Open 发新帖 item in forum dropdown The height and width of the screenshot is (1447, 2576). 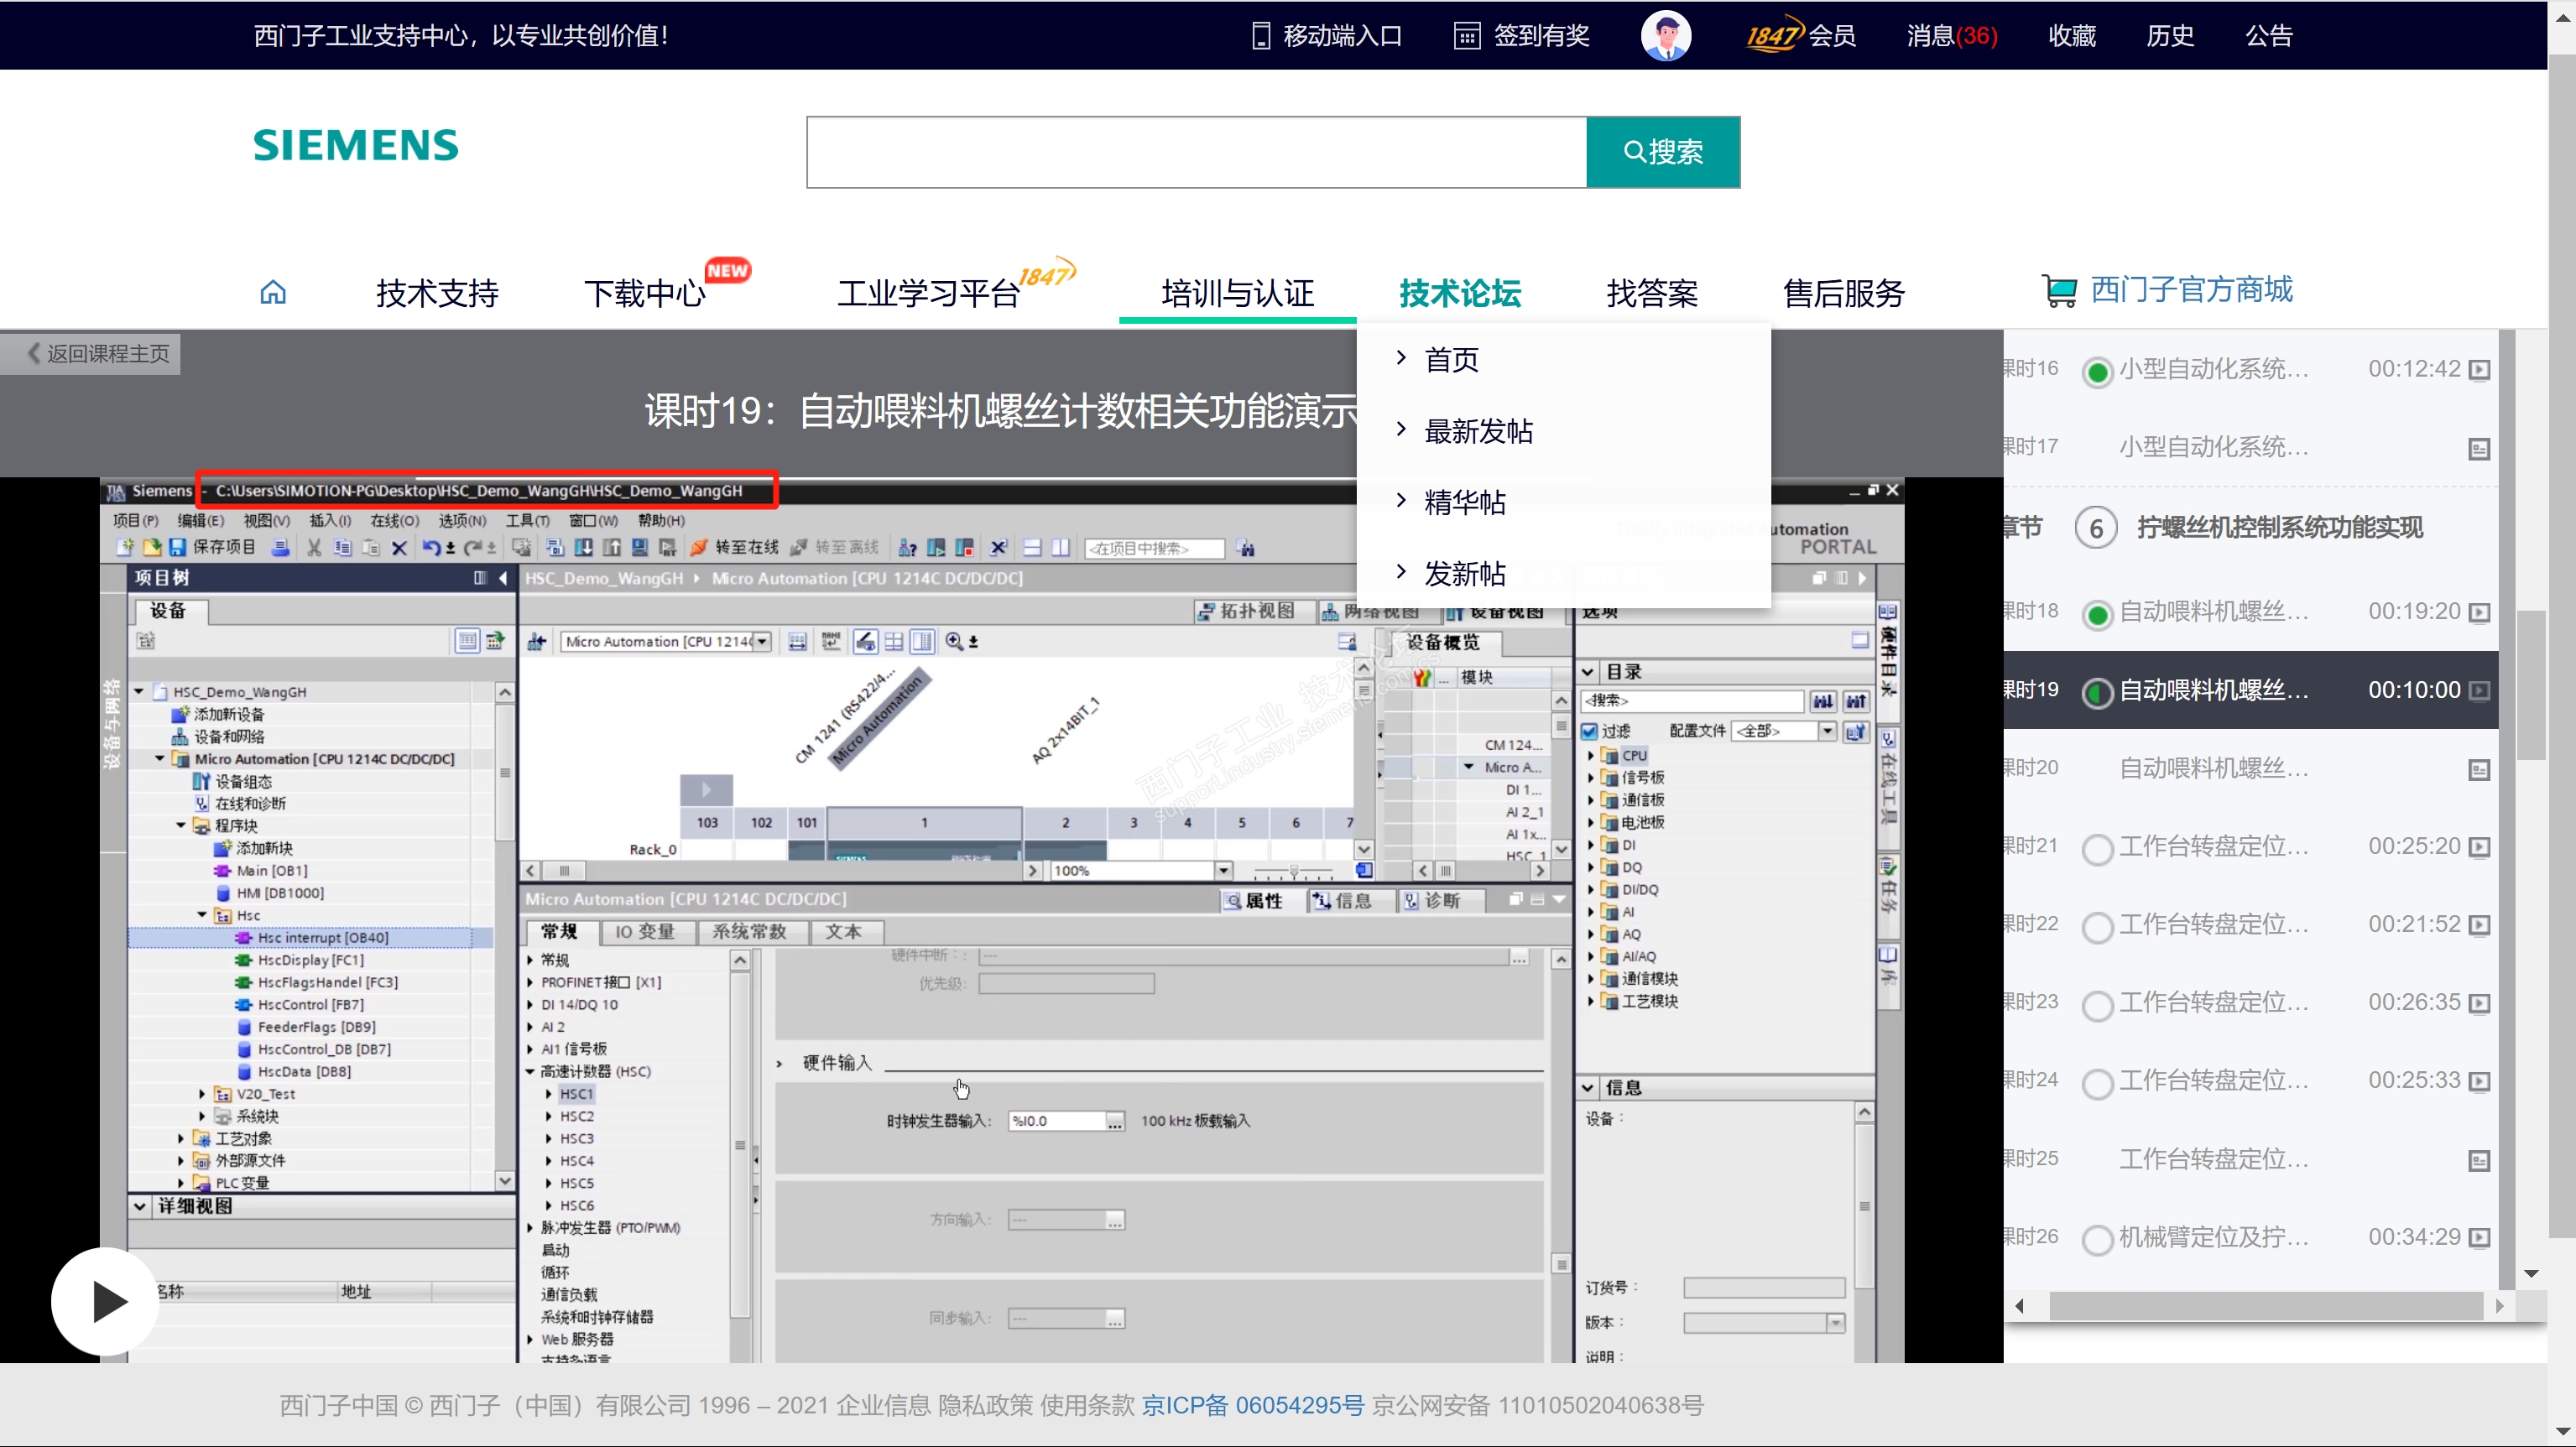1464,573
